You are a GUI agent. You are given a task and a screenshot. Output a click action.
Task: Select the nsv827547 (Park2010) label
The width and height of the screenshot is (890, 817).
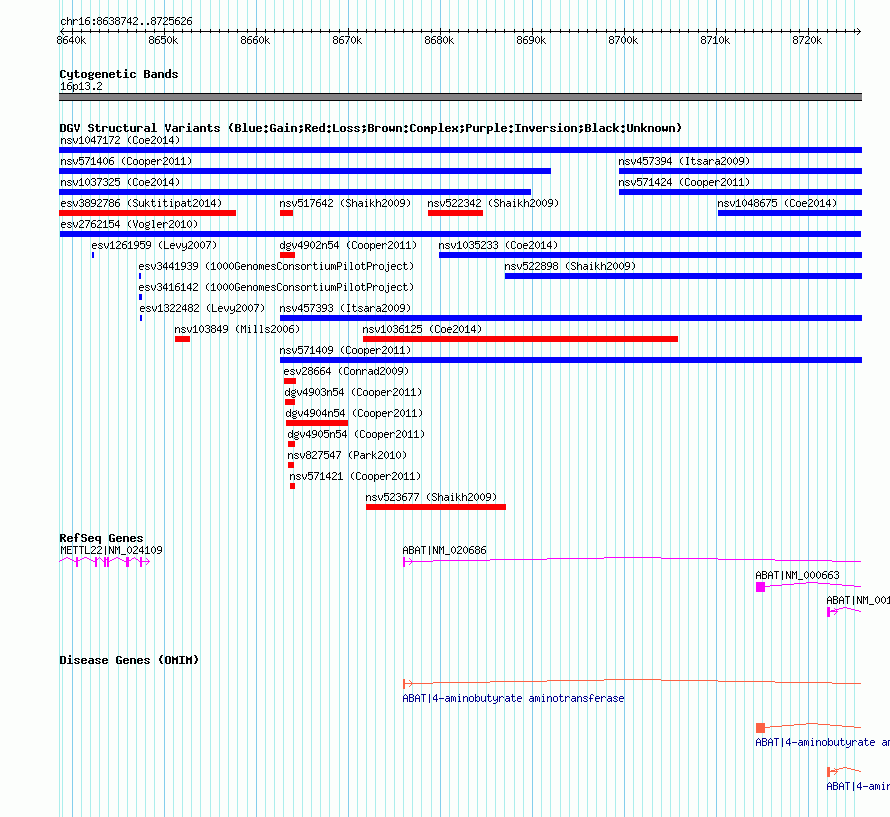(x=347, y=455)
